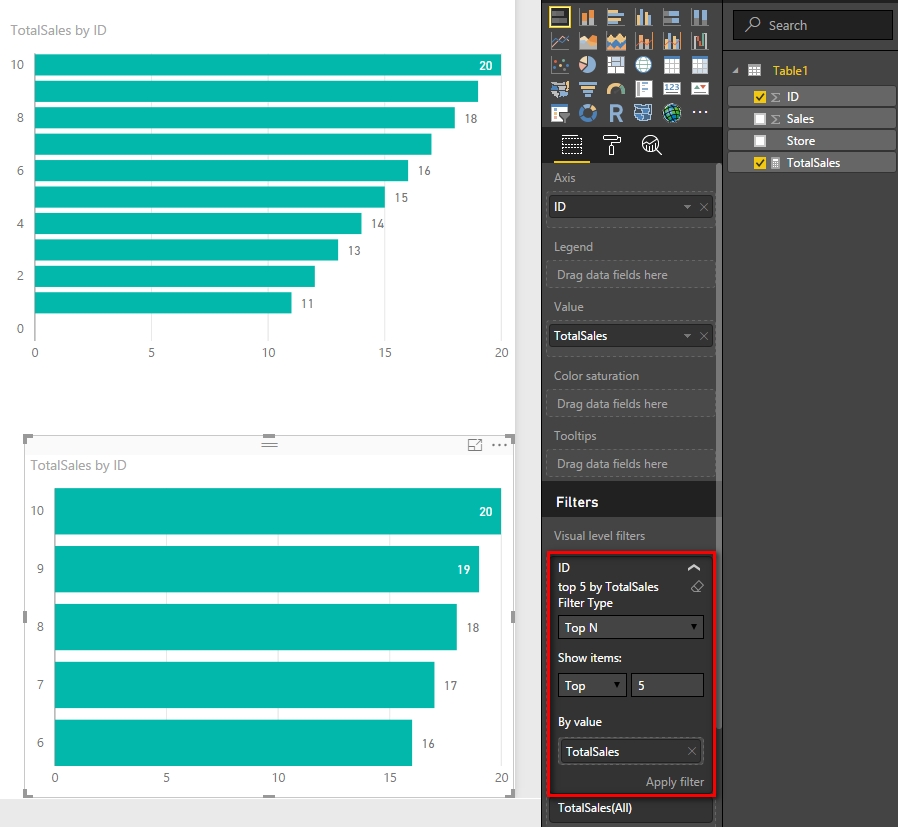Image resolution: width=898 pixels, height=827 pixels.
Task: Click the Tooltips drop area
Action: point(631,464)
